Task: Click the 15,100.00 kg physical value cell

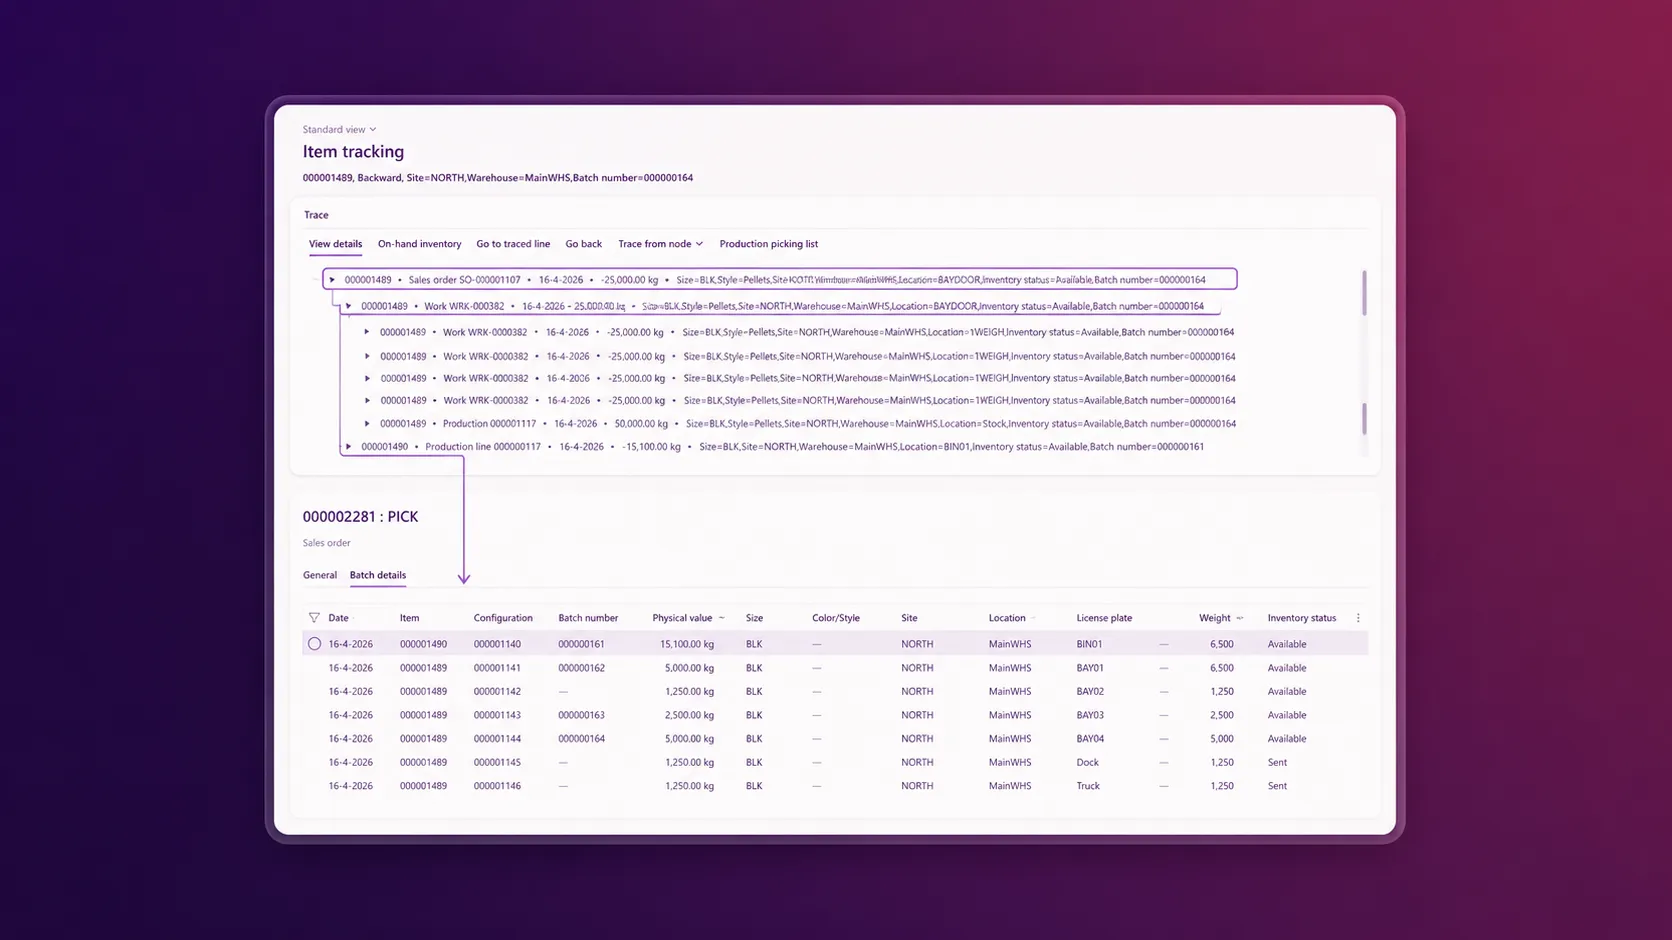Action: point(687,644)
